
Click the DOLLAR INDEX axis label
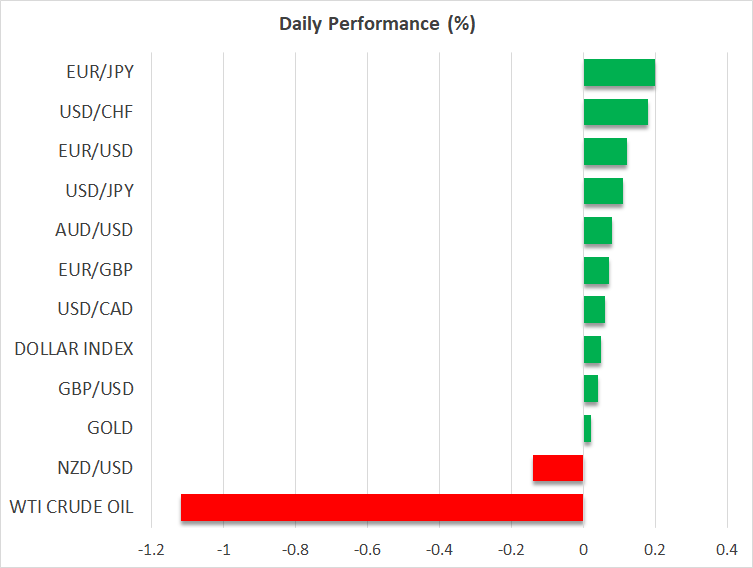tap(74, 349)
